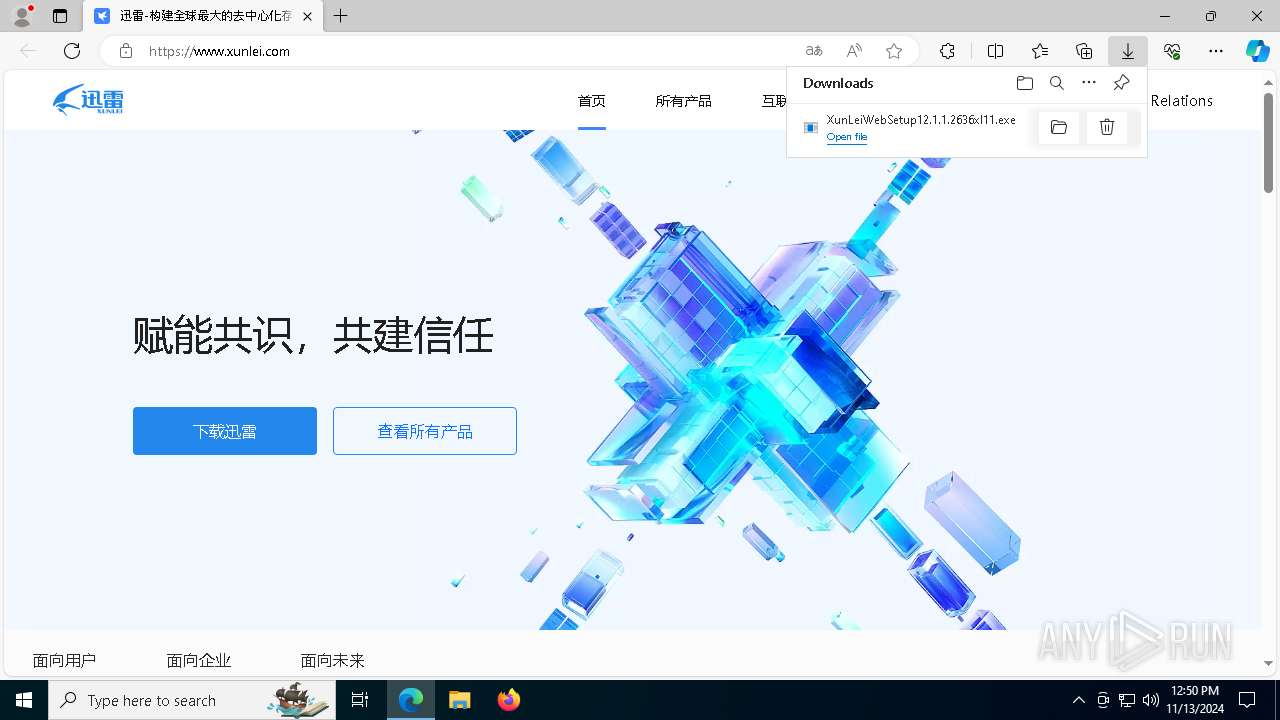
Task: Open Task View on taskbar
Action: tap(360, 700)
